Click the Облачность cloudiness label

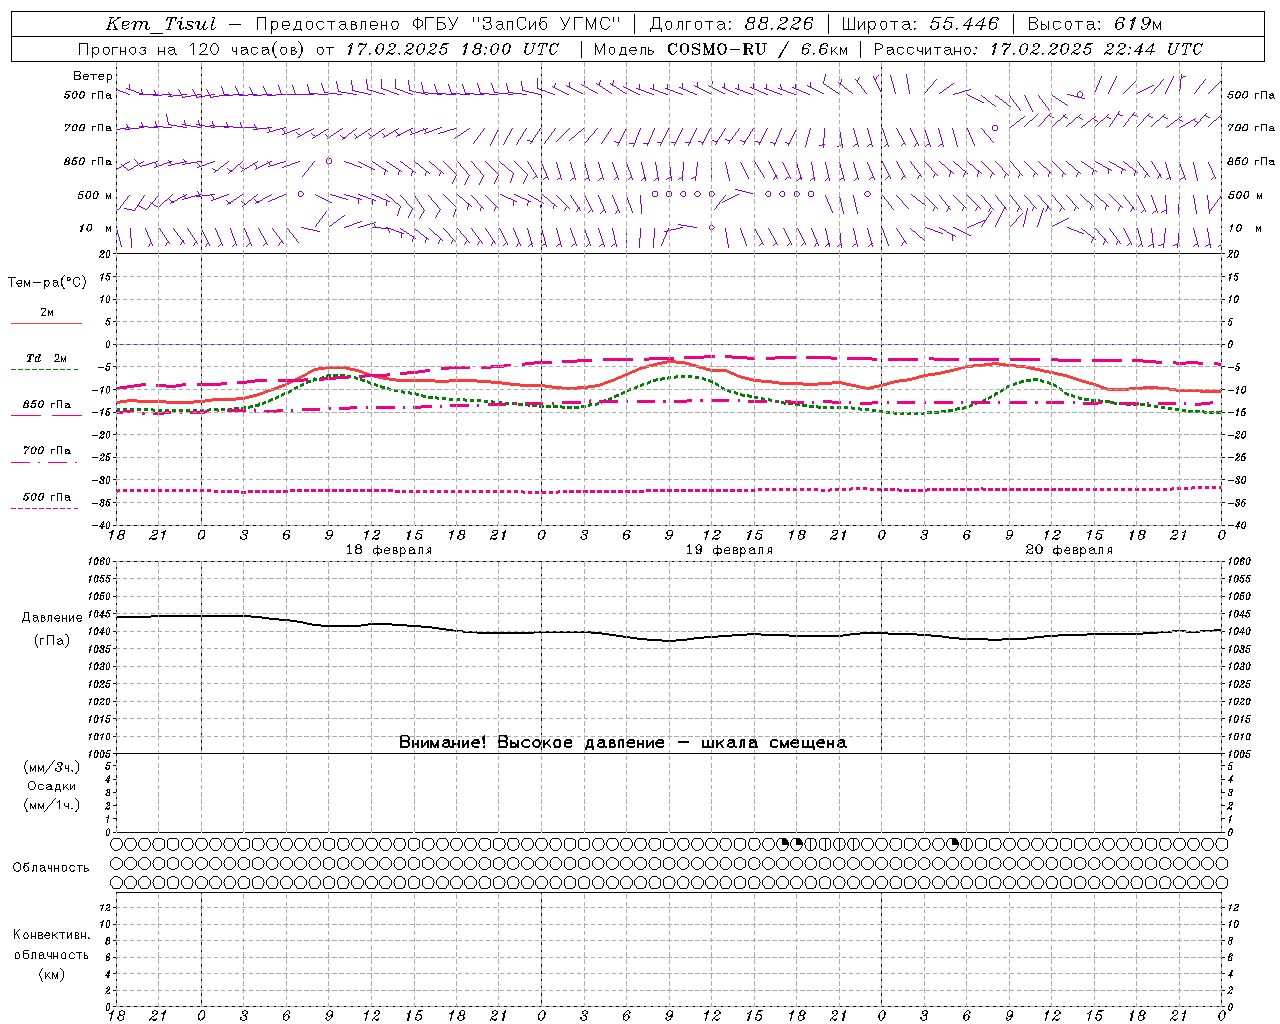pos(51,868)
